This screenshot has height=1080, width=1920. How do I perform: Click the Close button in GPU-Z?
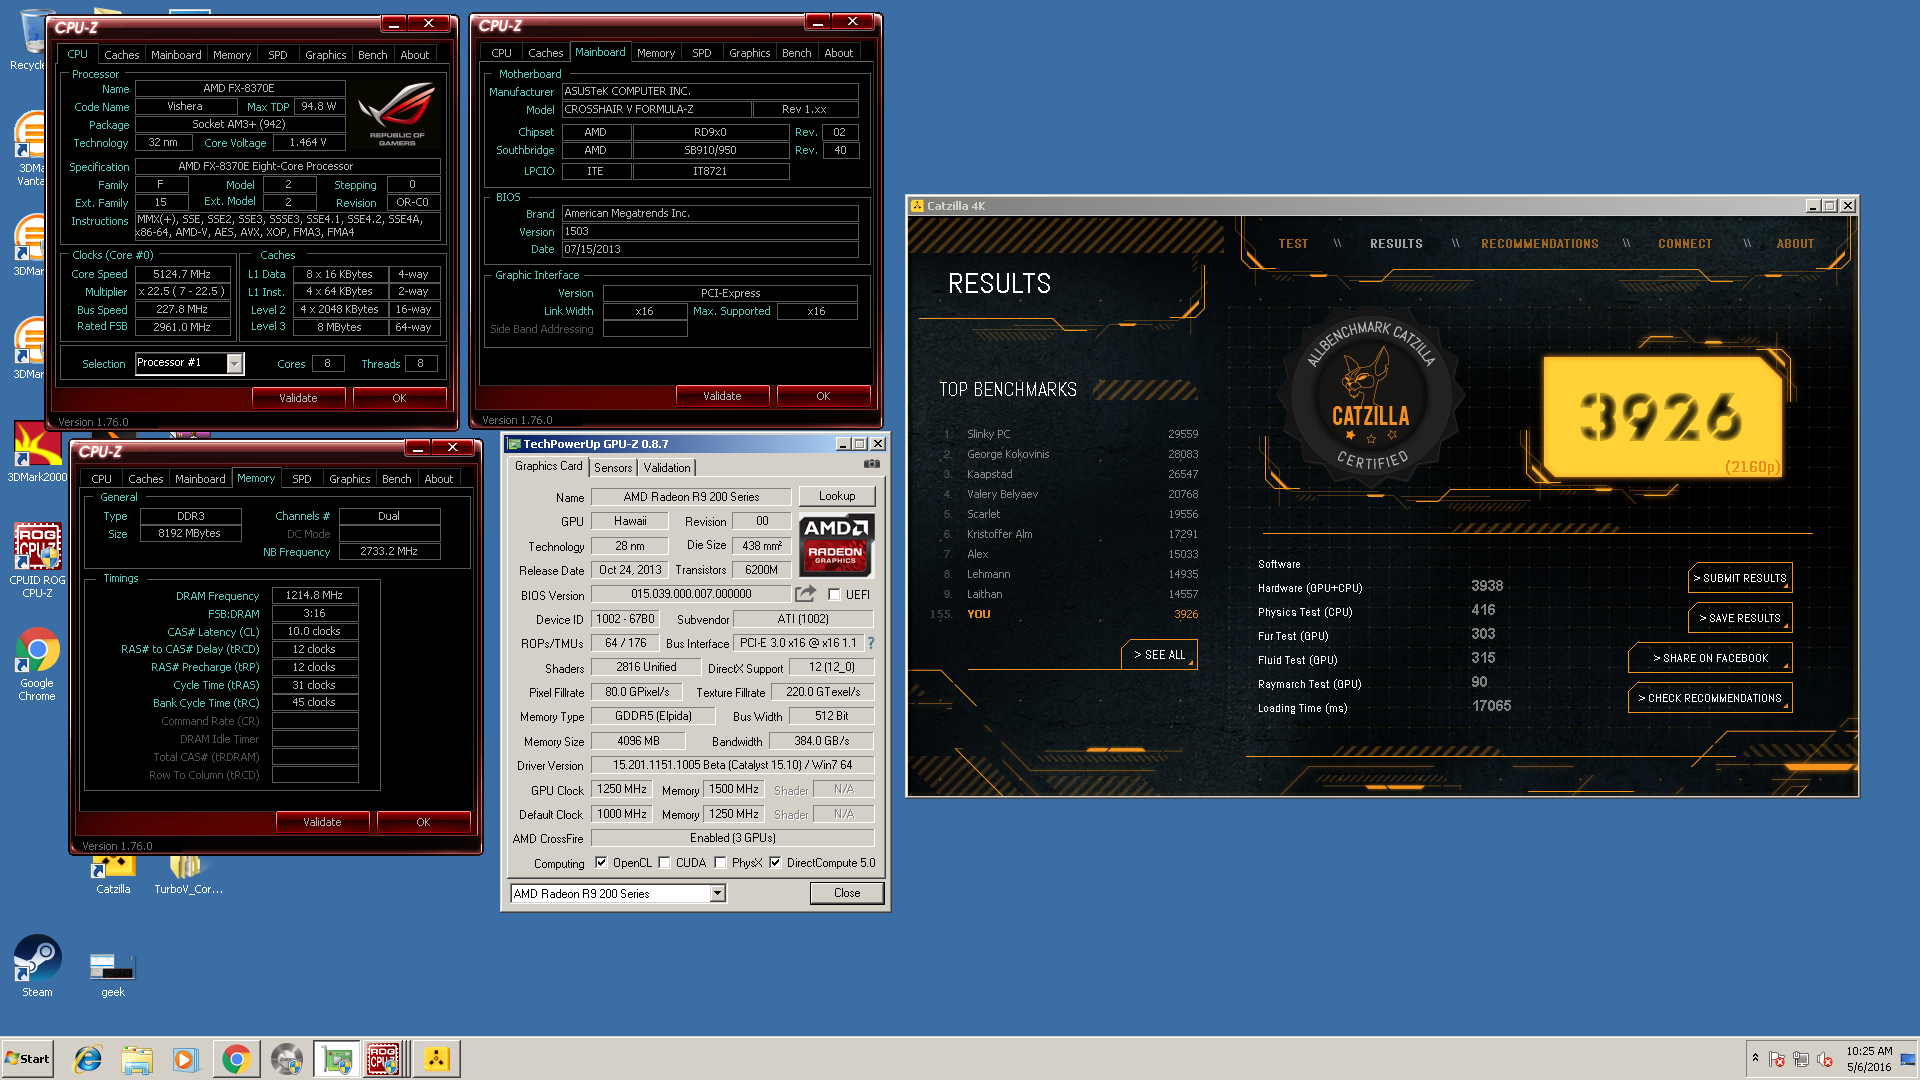pos(847,893)
